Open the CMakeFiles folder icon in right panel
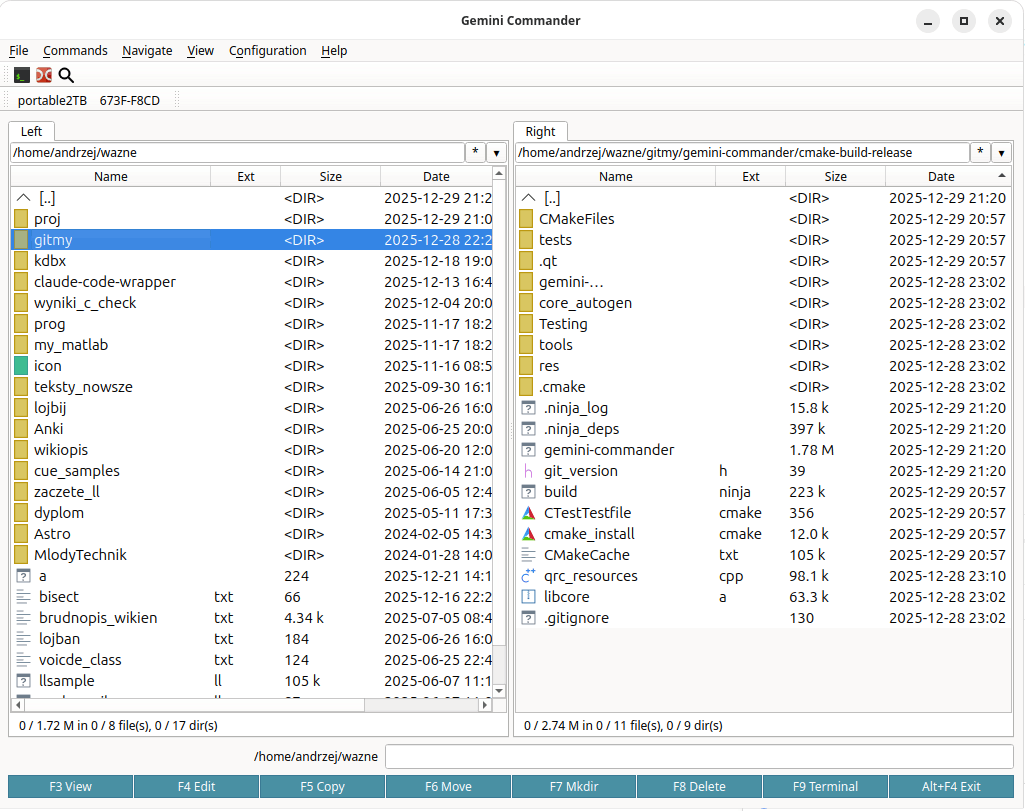This screenshot has height=811, width=1025. point(528,219)
